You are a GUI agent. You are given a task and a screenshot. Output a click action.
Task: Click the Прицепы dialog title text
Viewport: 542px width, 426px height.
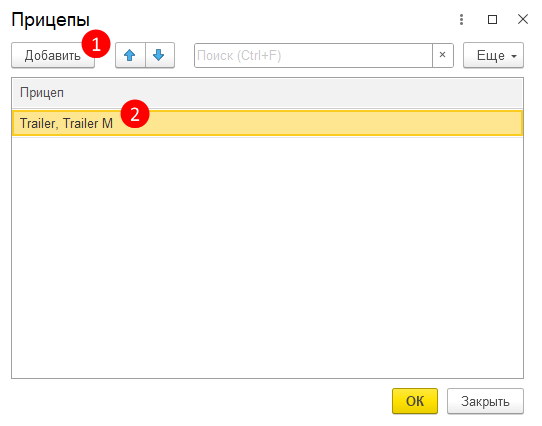(x=50, y=20)
